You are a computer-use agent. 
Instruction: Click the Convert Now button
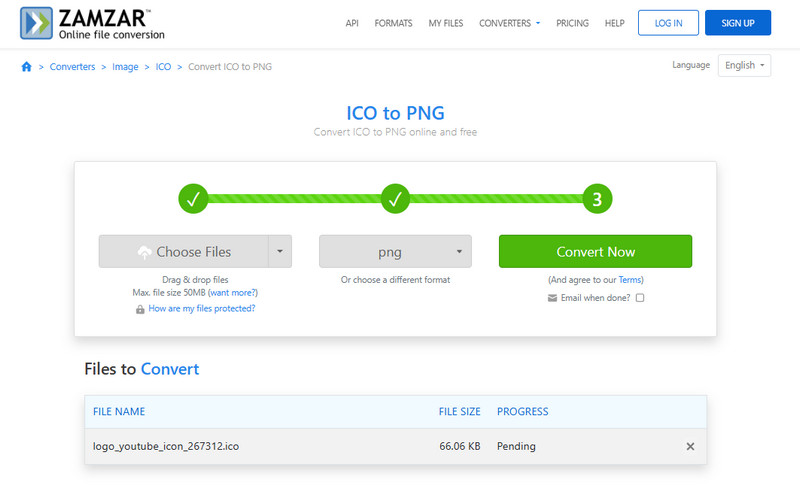pyautogui.click(x=595, y=251)
